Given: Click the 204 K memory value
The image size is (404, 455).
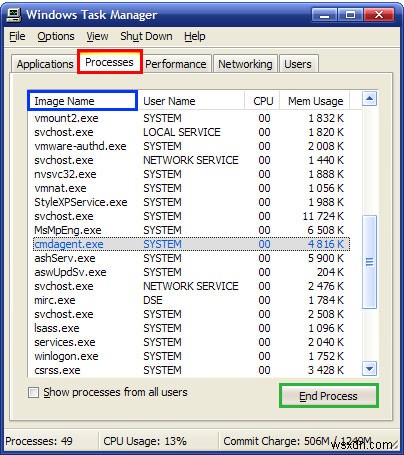Looking at the screenshot, I should click(330, 272).
